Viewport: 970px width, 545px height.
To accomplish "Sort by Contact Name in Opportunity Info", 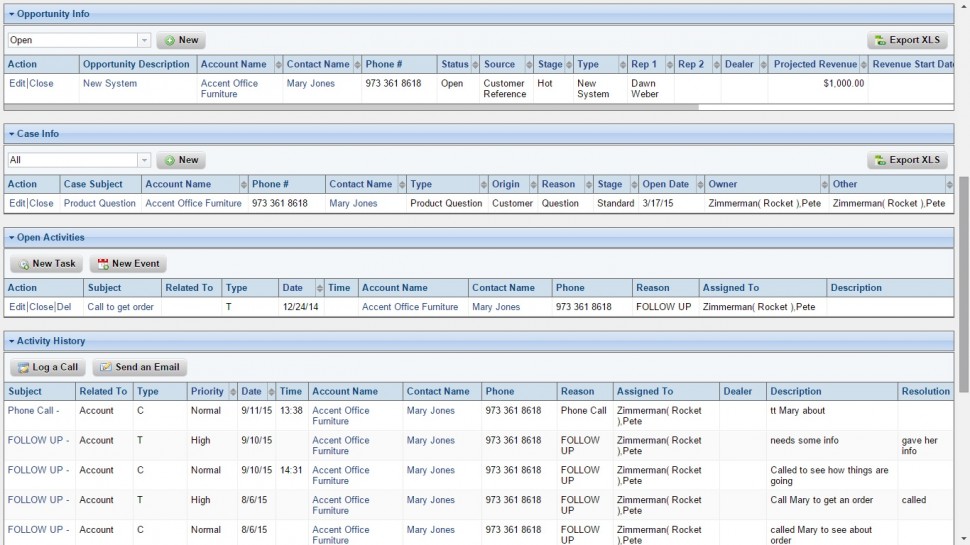I will coord(357,64).
